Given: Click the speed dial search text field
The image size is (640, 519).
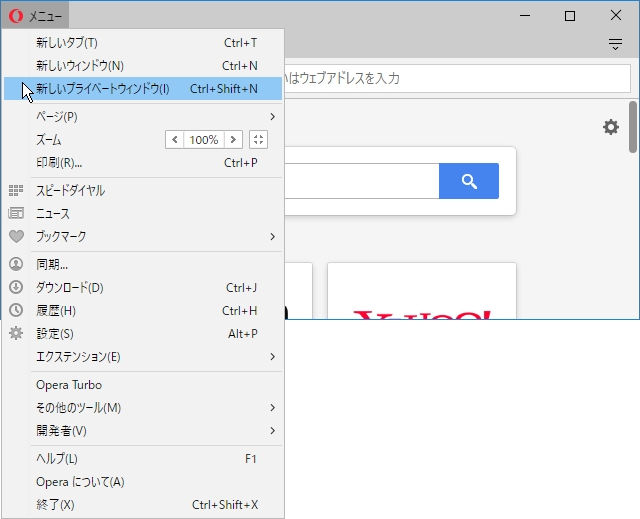Looking at the screenshot, I should coord(362,181).
